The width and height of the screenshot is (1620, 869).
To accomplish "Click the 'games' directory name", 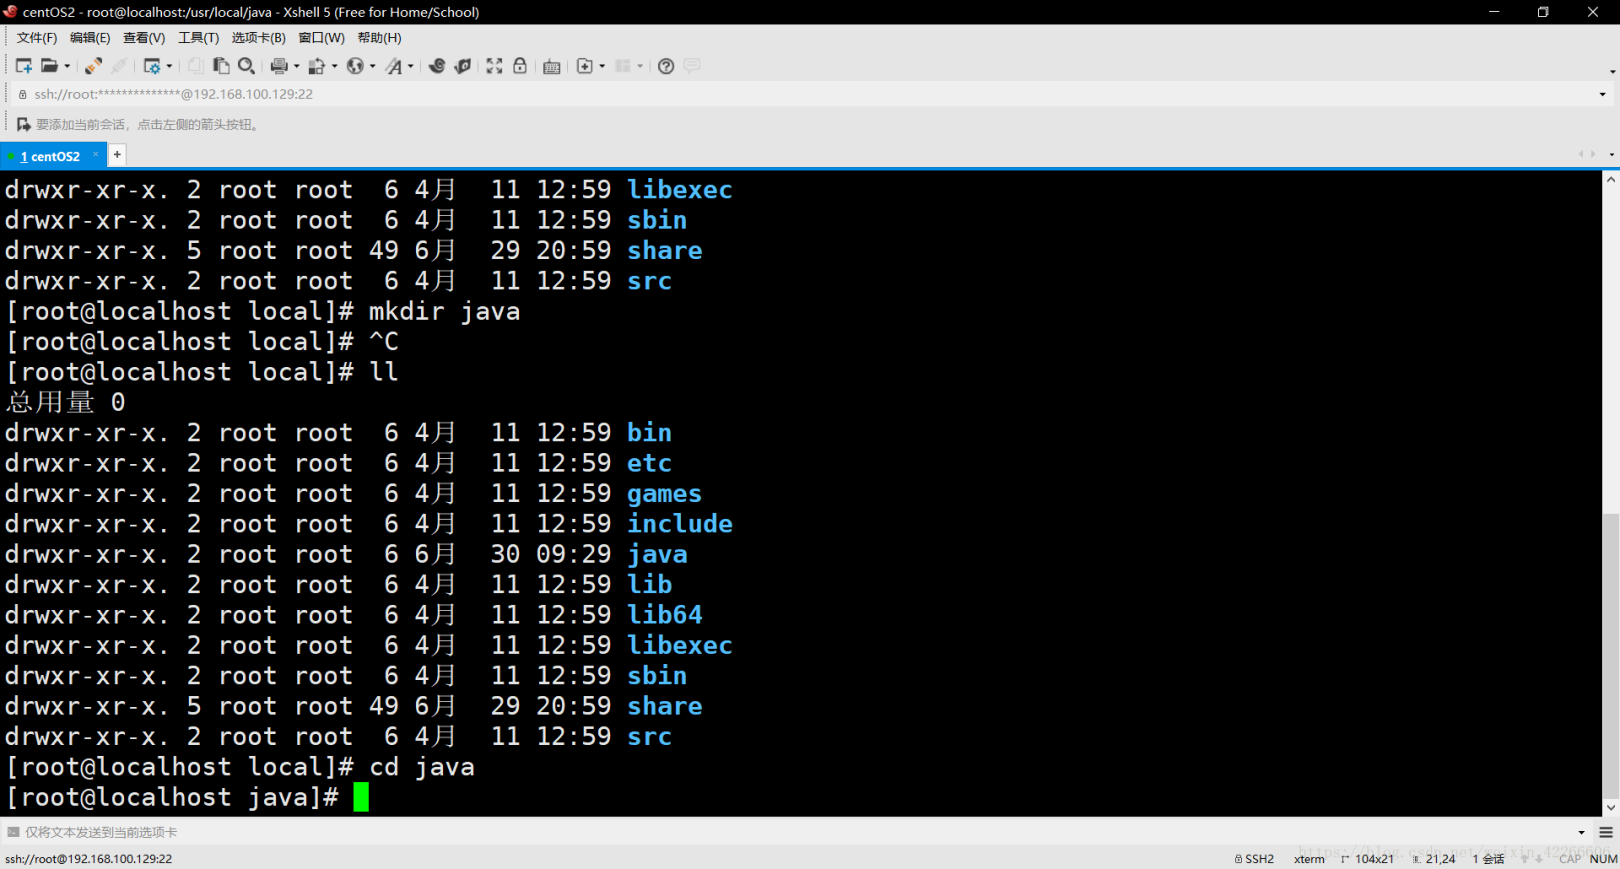I will coord(665,493).
